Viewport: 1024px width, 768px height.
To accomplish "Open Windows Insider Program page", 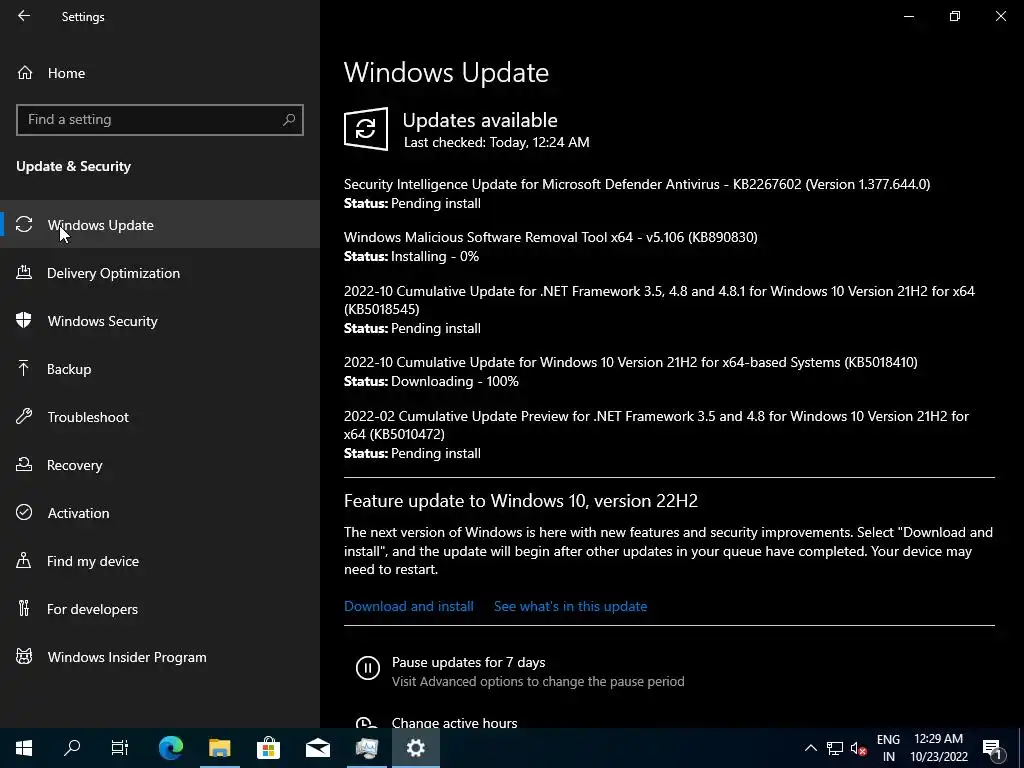I will (x=160, y=656).
